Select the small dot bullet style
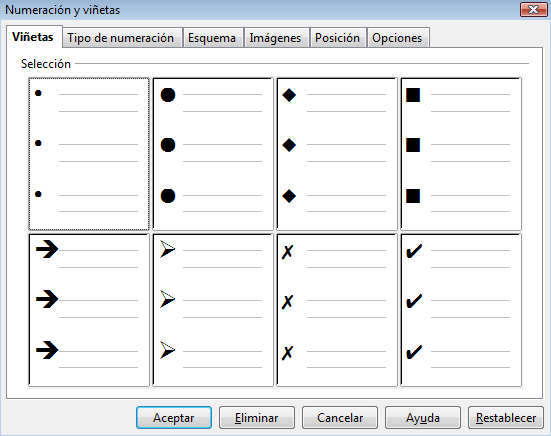 coord(89,154)
